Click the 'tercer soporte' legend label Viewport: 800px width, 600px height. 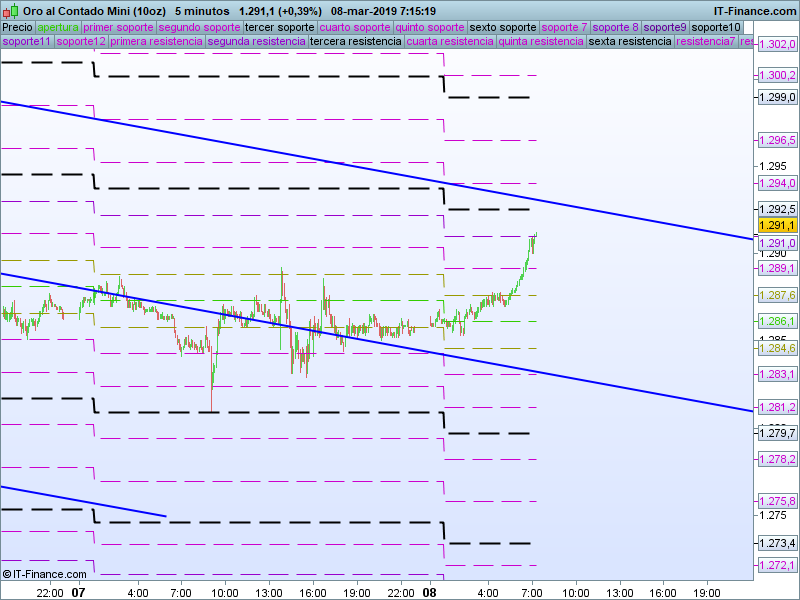point(280,27)
